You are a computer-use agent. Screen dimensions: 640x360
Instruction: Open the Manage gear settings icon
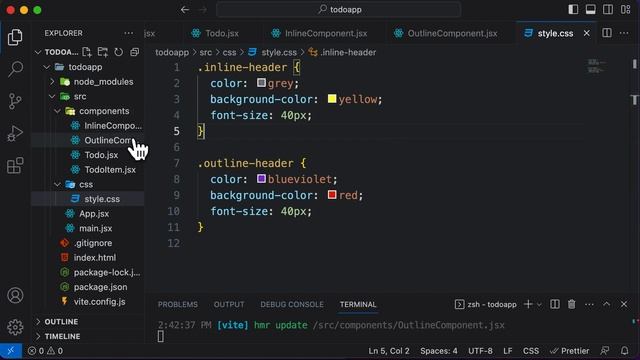15,327
